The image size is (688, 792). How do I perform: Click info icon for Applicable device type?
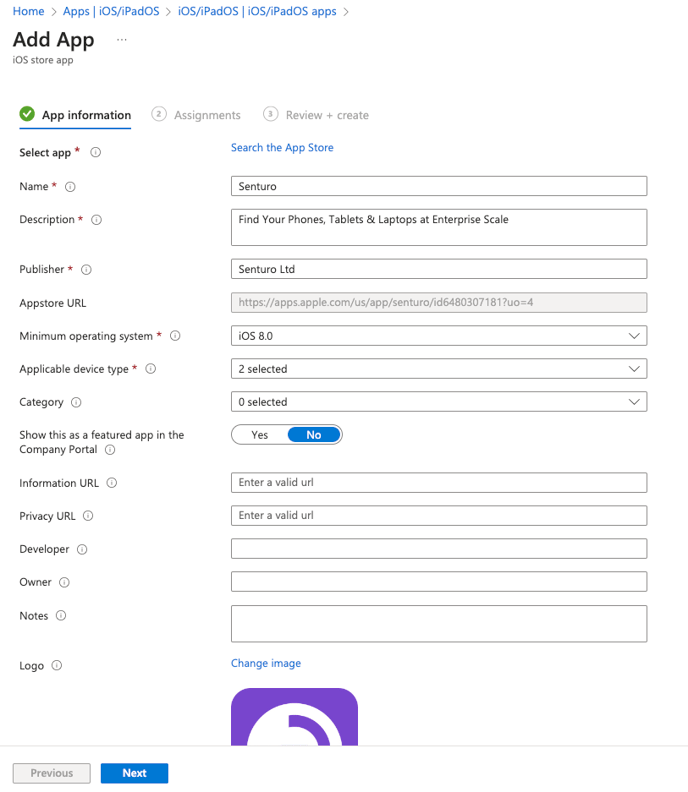(151, 369)
